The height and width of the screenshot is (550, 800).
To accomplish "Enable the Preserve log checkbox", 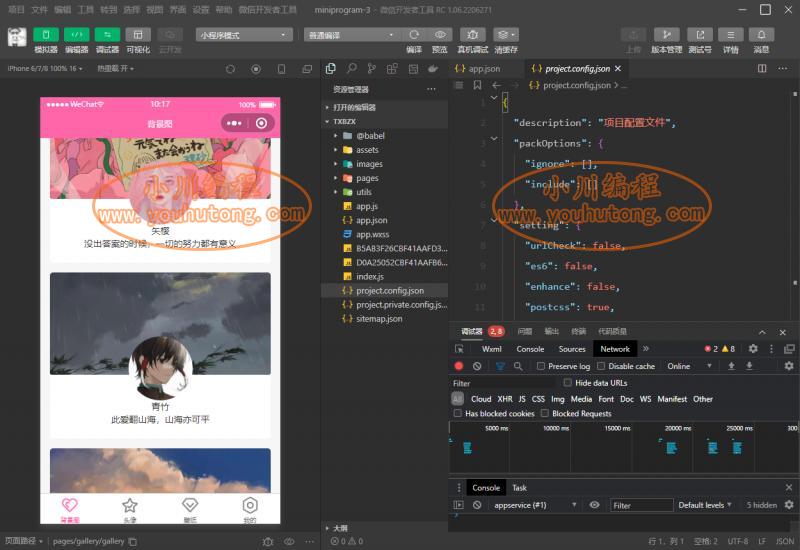I will (x=541, y=366).
